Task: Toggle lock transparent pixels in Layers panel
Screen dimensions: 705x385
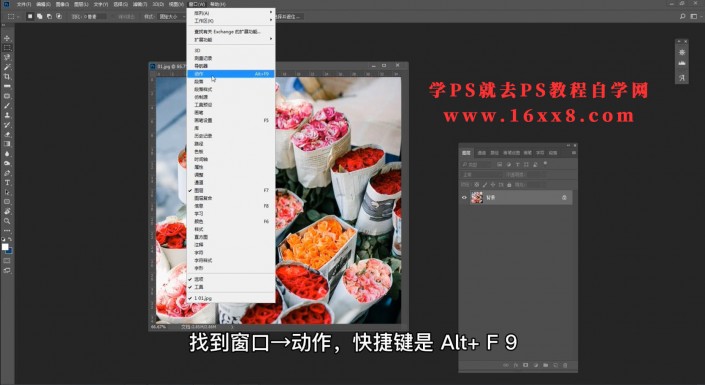Action: (x=477, y=184)
